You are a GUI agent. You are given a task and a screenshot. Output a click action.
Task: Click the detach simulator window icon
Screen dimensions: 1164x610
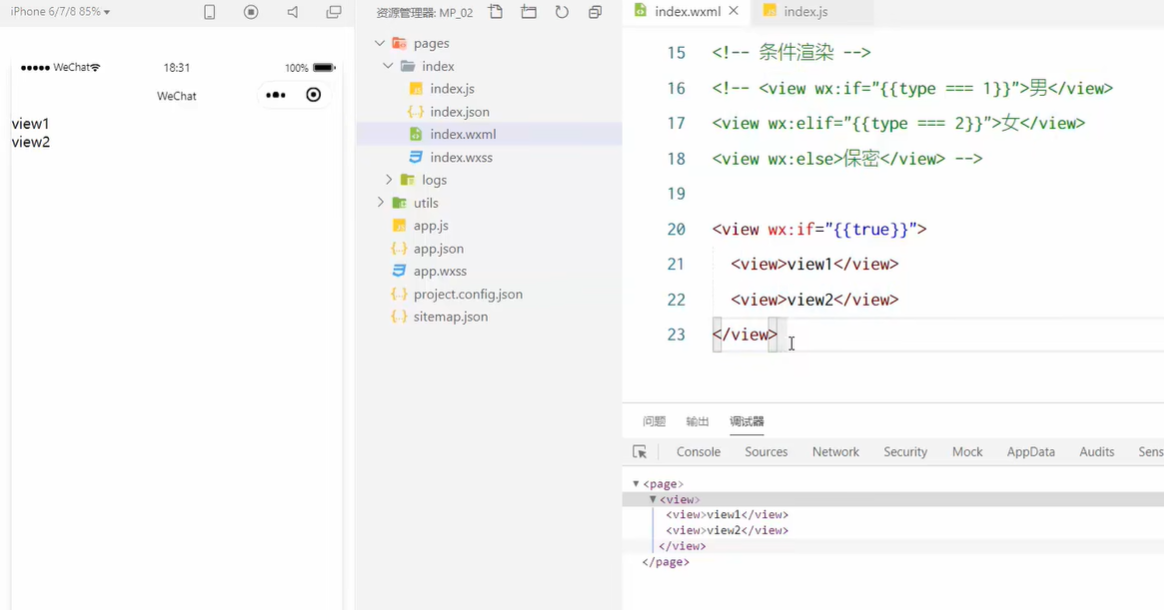(334, 12)
